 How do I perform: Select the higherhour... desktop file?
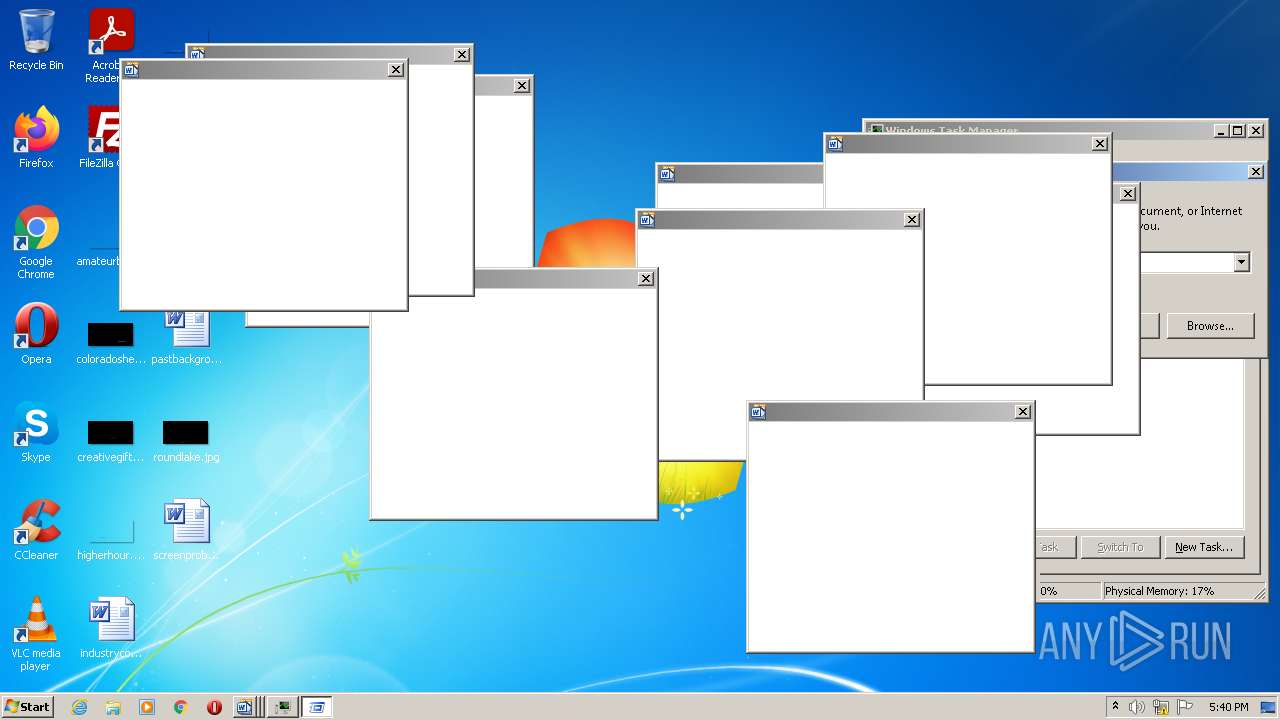111,539
